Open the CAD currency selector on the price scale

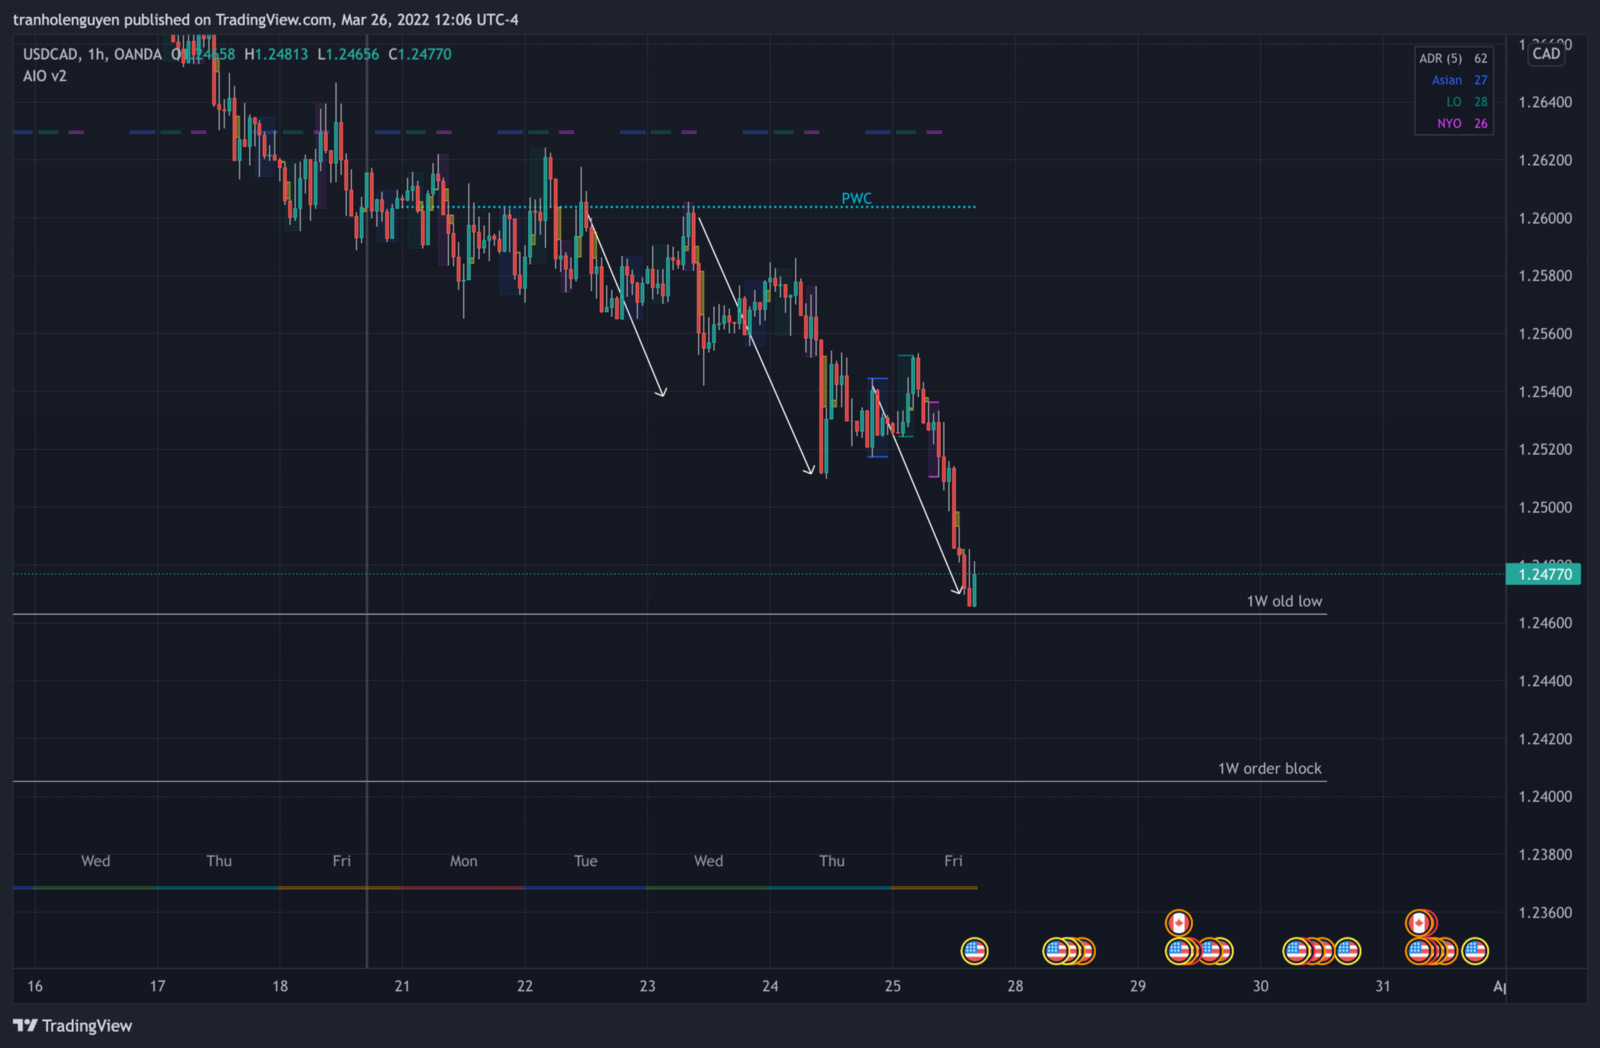[x=1546, y=55]
